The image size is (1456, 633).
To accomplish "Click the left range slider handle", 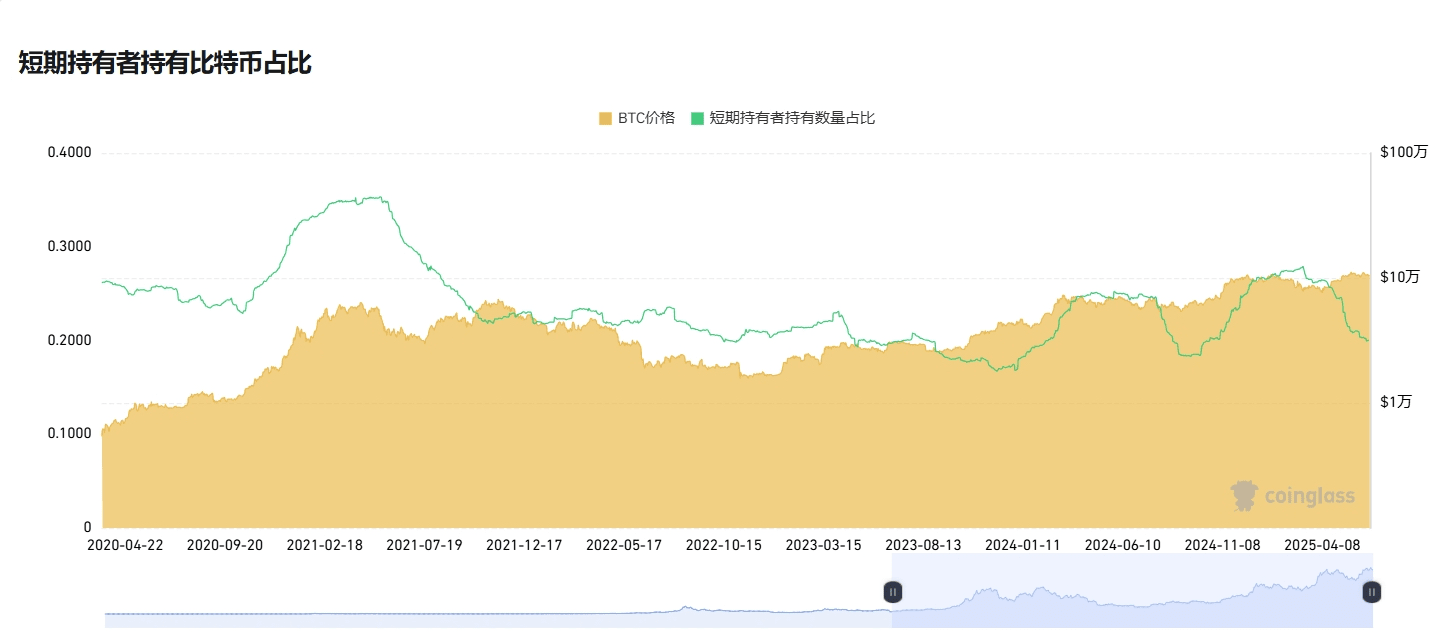I will click(893, 592).
